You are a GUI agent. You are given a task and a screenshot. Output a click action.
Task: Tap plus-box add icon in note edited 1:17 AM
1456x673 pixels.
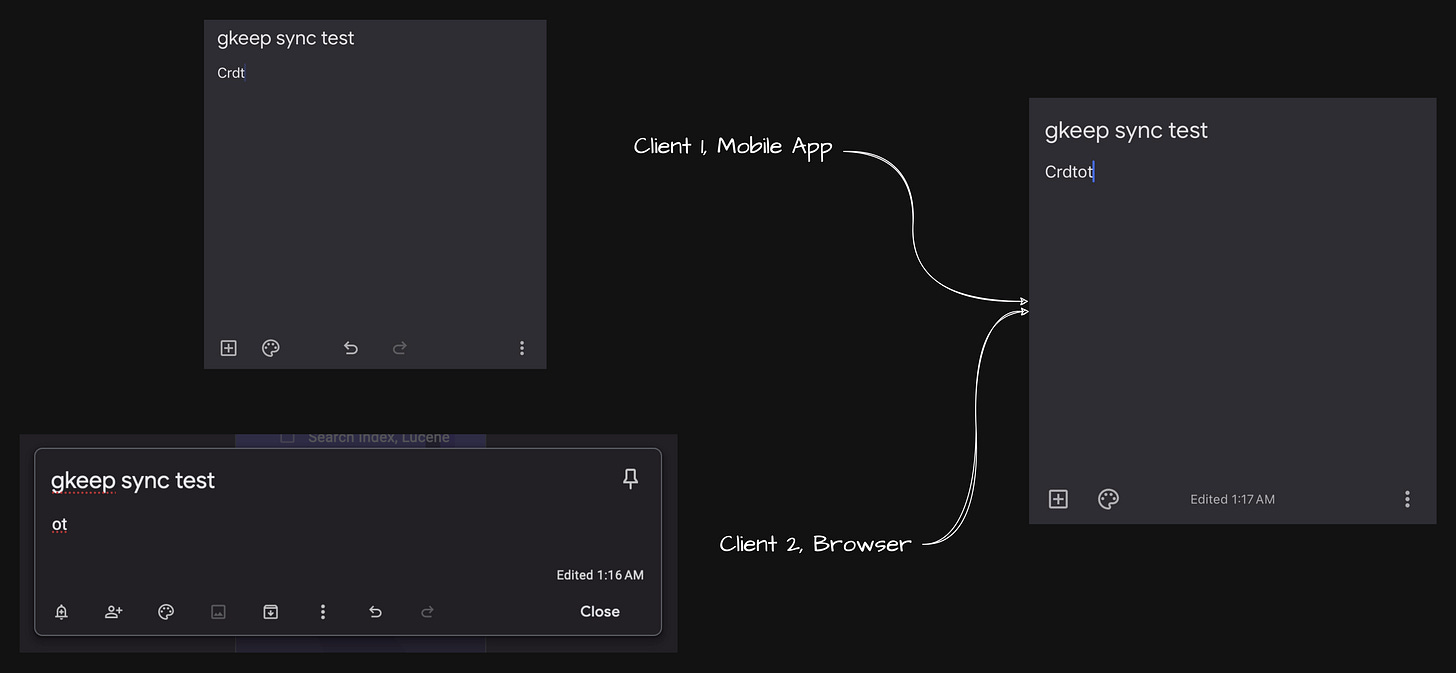pos(1058,499)
